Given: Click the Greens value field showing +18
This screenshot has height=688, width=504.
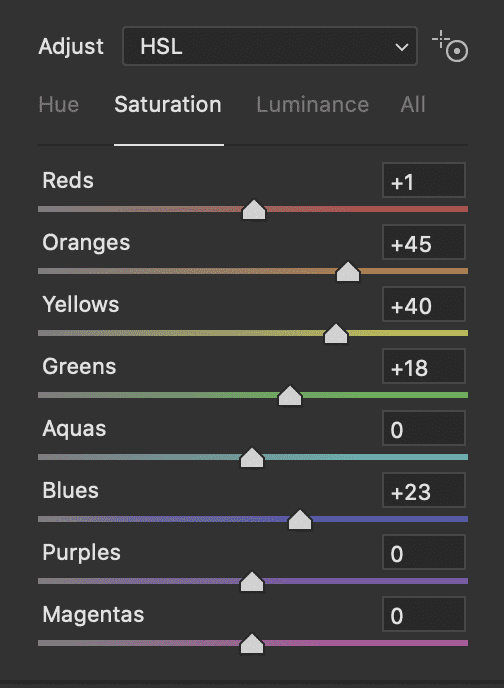Looking at the screenshot, I should [x=424, y=366].
